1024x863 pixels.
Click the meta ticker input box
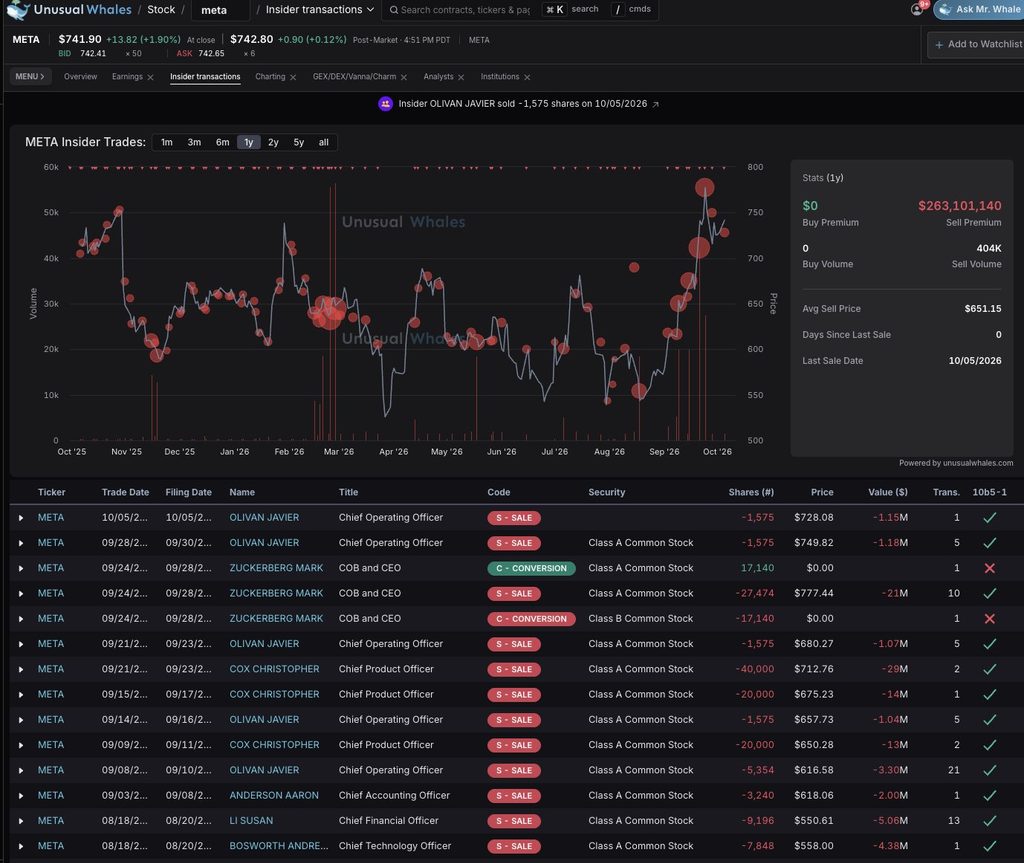[x=222, y=10]
